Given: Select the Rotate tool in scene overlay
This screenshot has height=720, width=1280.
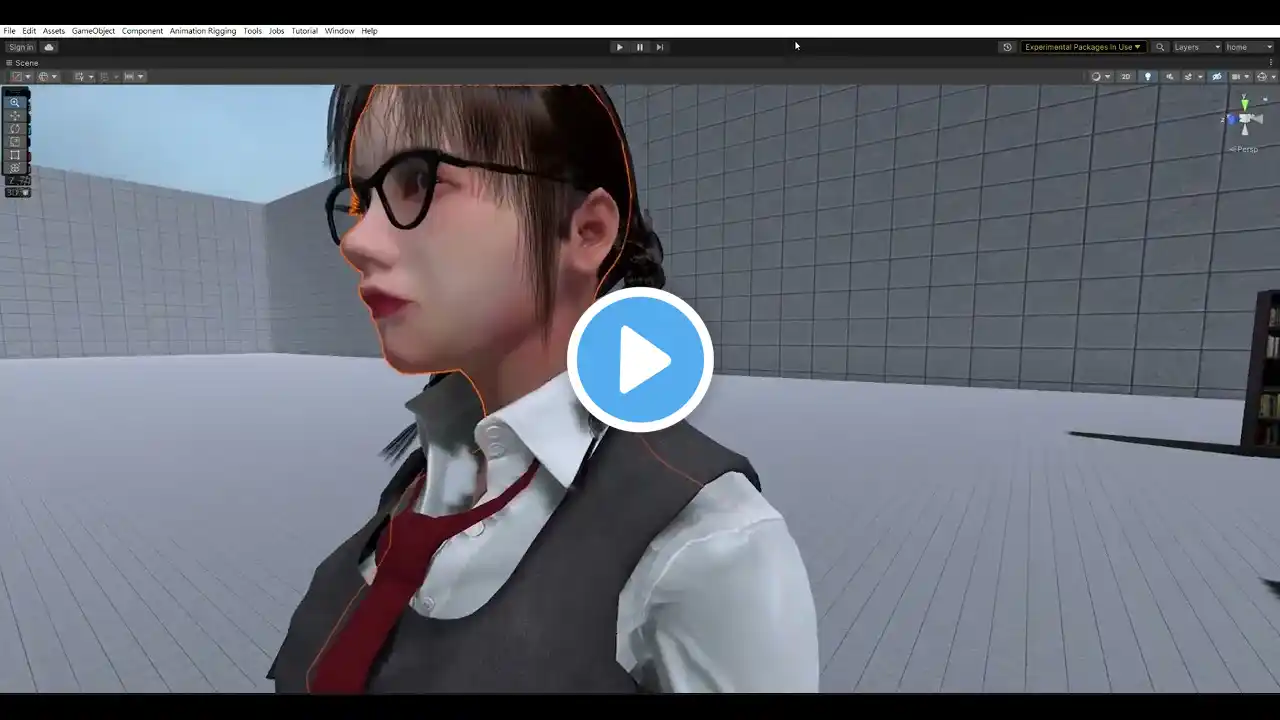Looking at the screenshot, I should 15,128.
